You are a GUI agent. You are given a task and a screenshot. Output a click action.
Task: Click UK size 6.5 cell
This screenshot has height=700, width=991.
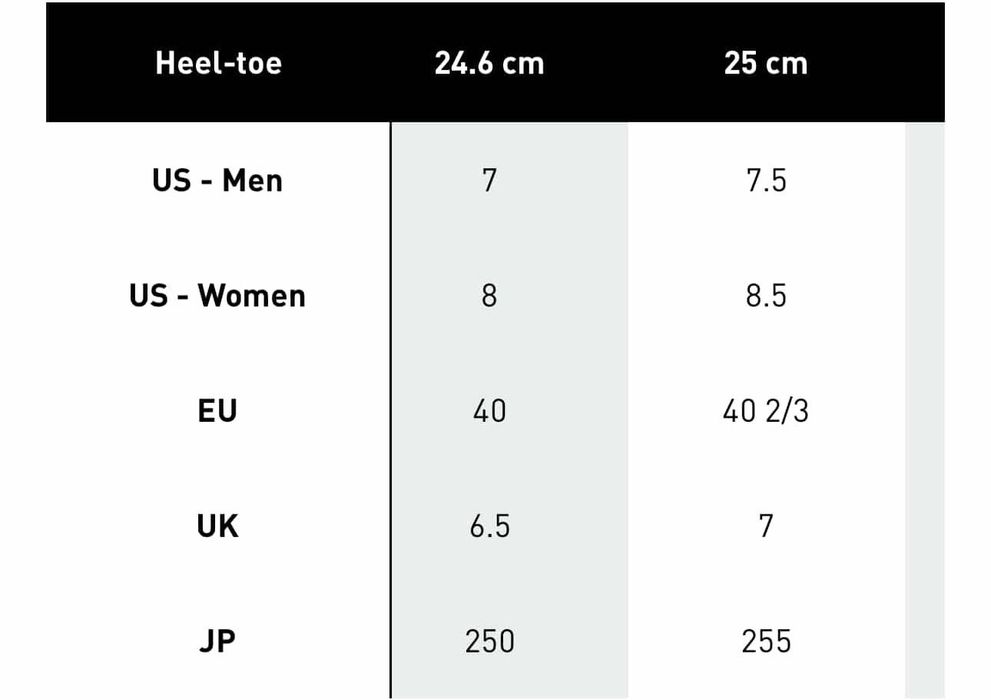click(489, 526)
